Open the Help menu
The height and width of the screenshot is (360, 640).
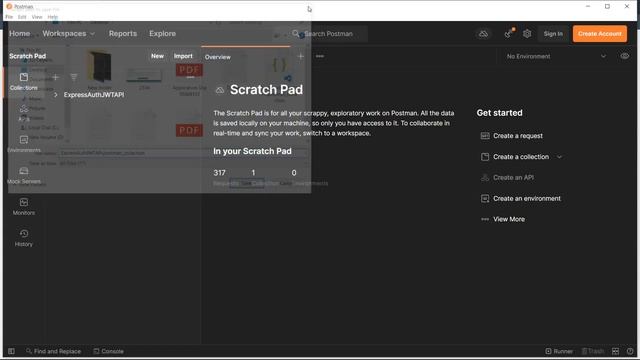(x=53, y=17)
